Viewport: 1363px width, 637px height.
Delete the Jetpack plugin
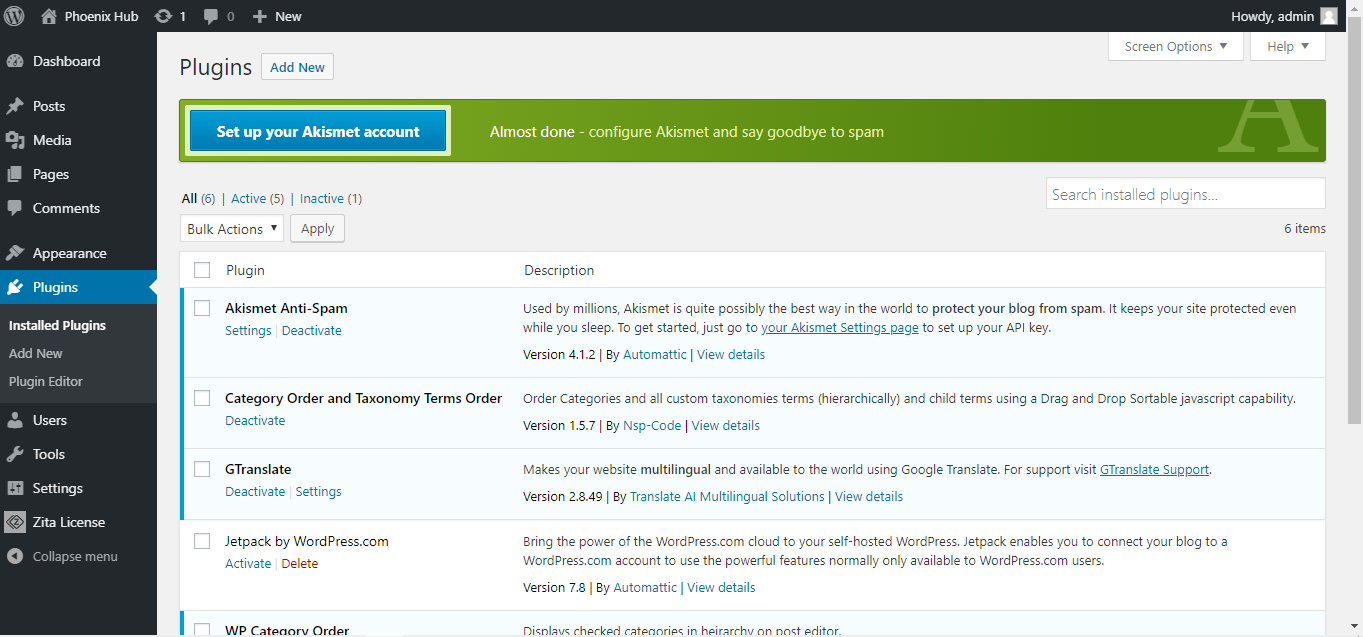tap(300, 564)
